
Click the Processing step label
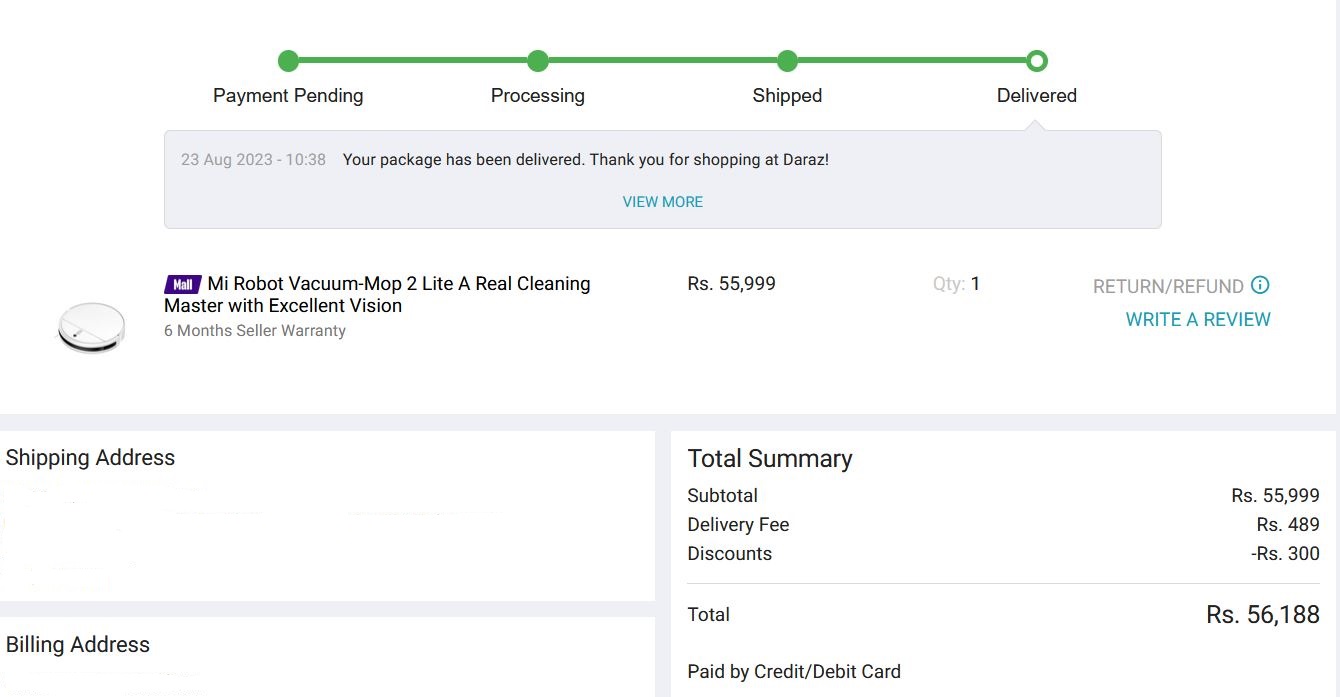point(538,96)
